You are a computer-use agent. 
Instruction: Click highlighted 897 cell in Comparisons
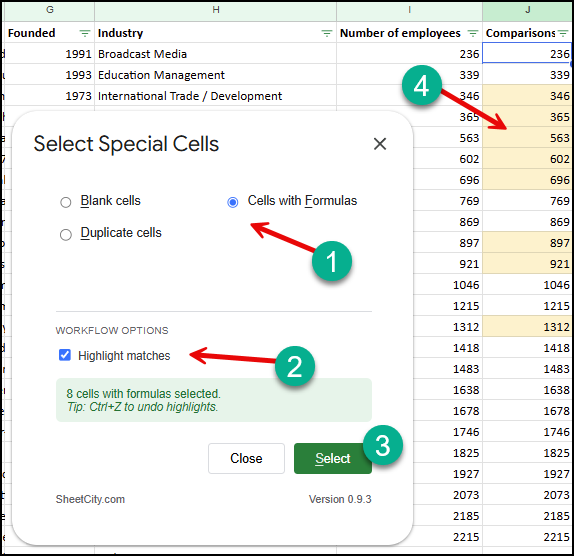point(527,243)
